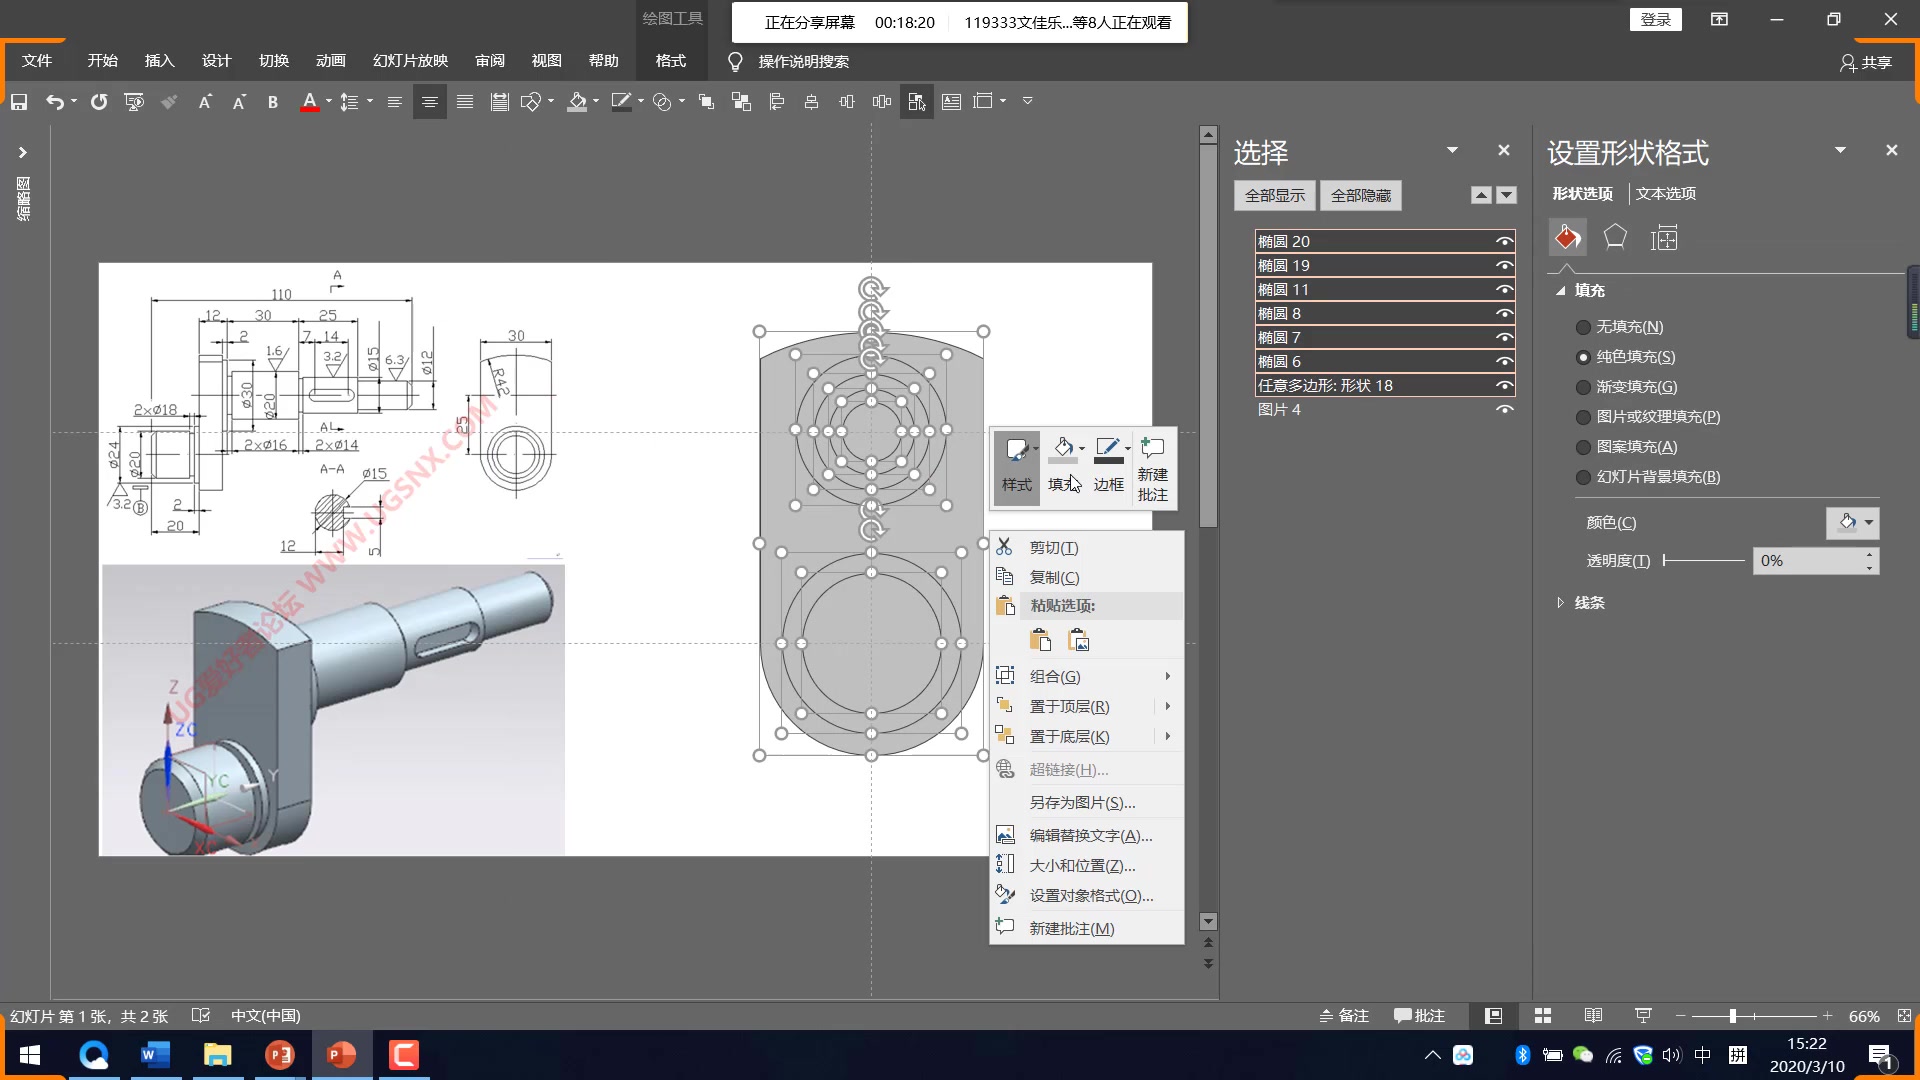This screenshot has height=1080, width=1920.
Task: Select the Gradient fill radio option
Action: 1583,387
